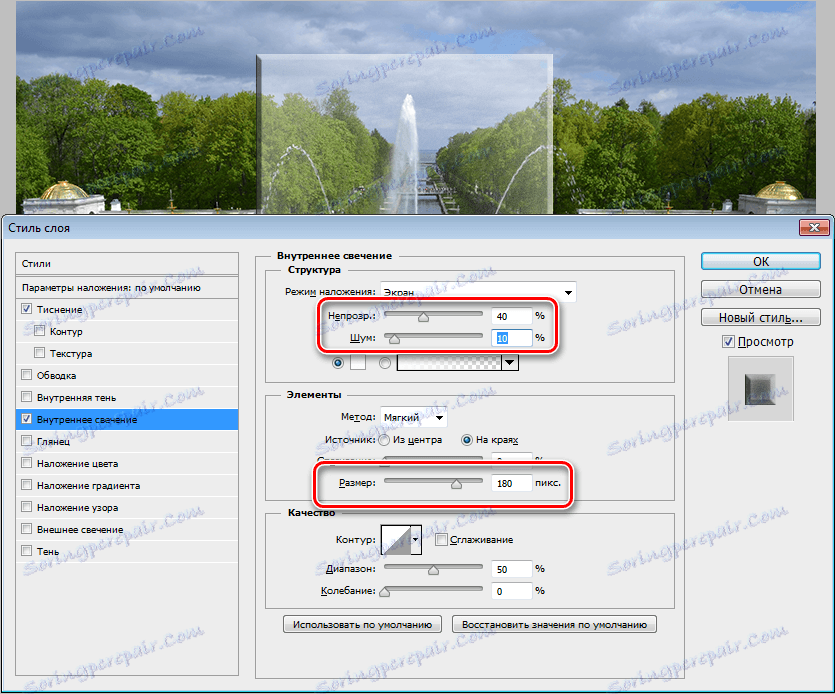Image resolution: width=835 pixels, height=694 pixels.
Task: Enable the Текстура checkbox
Action: [x=39, y=353]
